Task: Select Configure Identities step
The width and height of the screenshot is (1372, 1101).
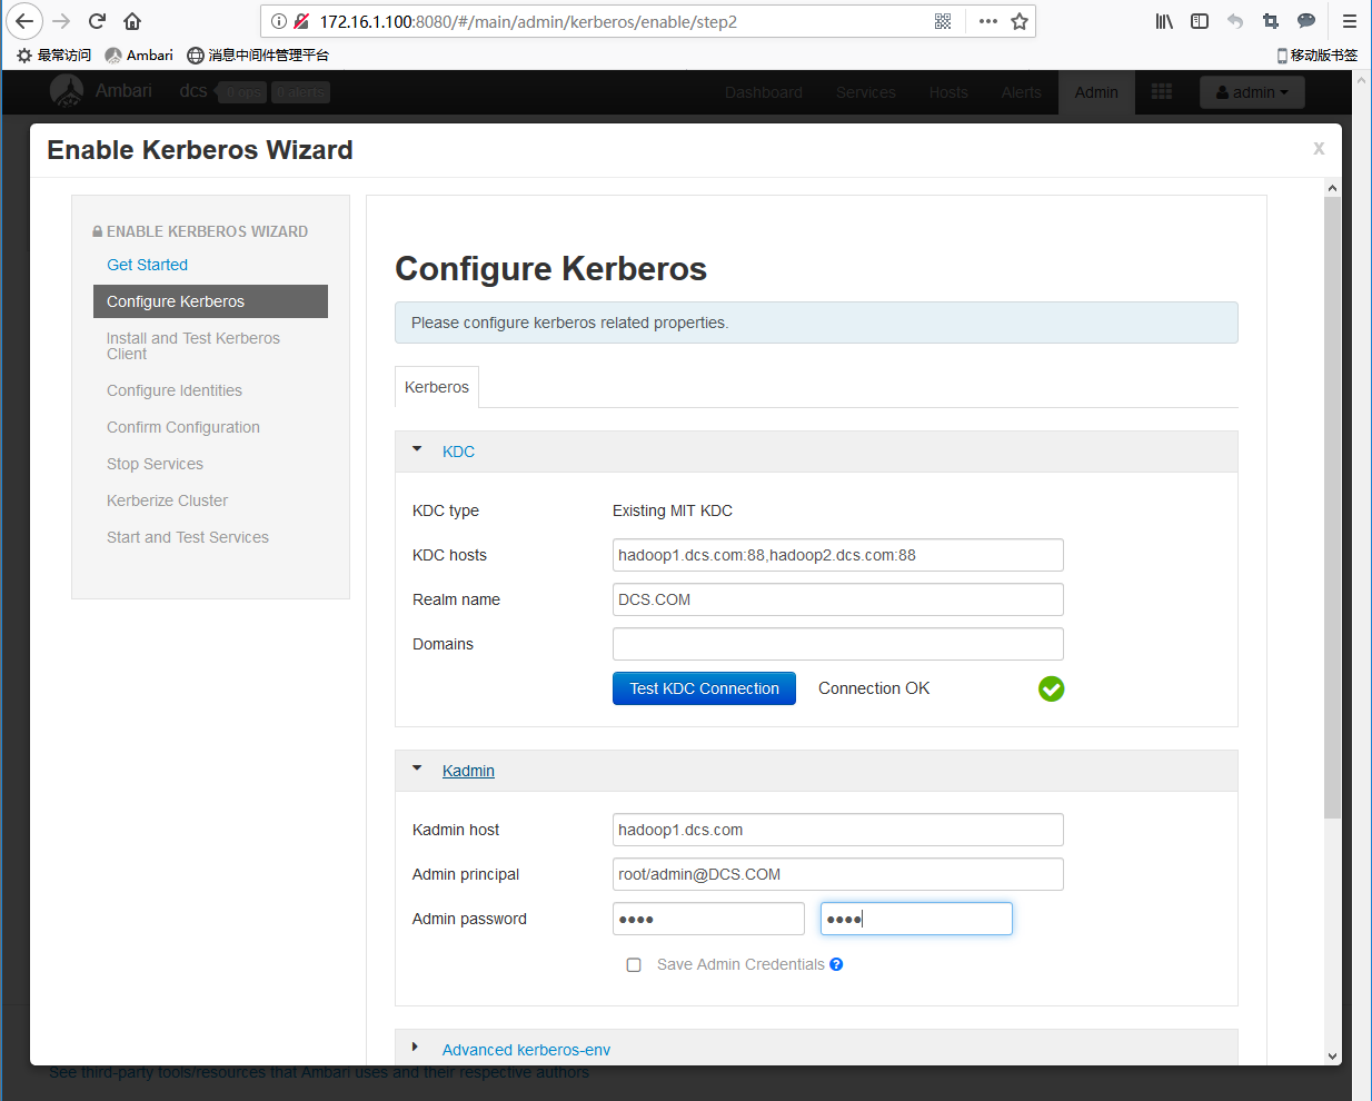Action: point(174,390)
